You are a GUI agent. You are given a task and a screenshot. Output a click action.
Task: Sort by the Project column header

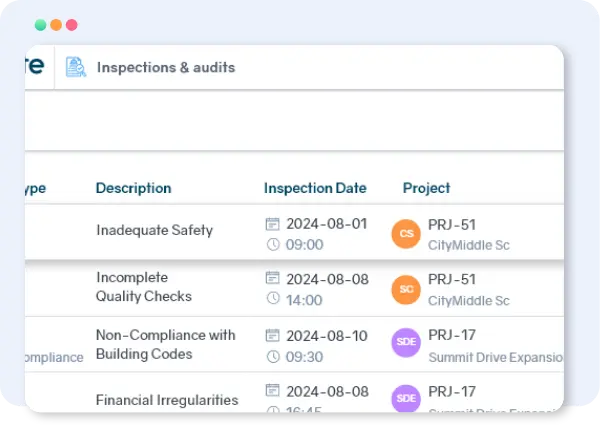426,188
